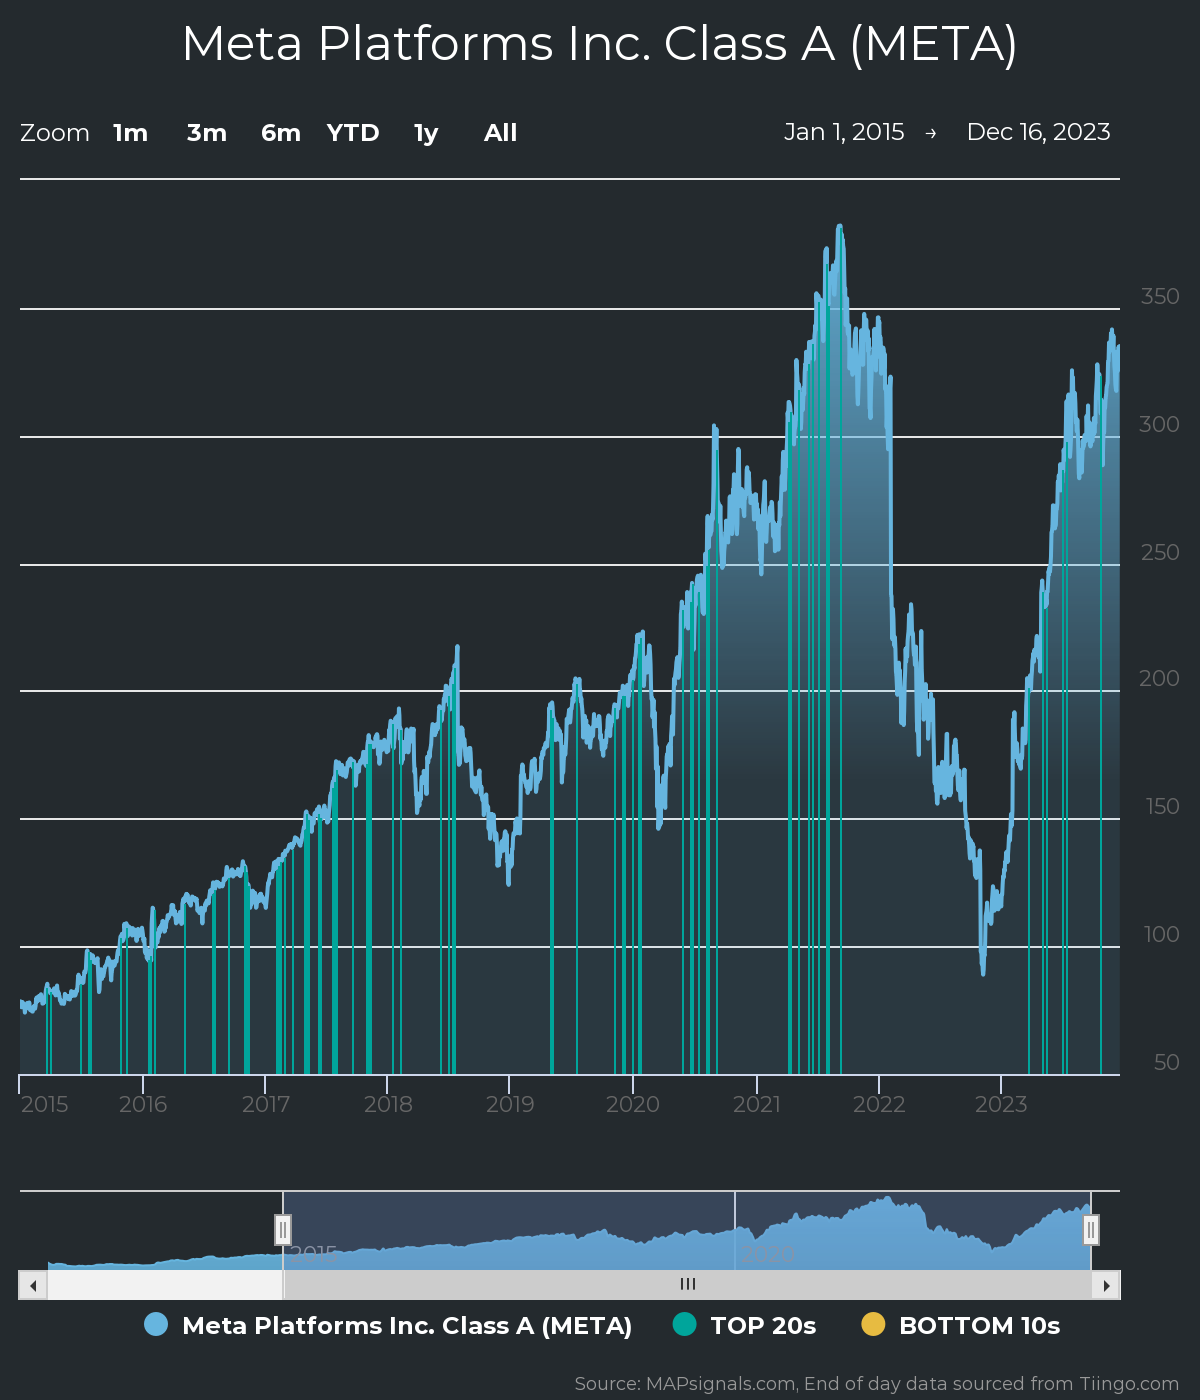Select the YTD zoom range
The width and height of the screenshot is (1200, 1400).
click(x=353, y=133)
